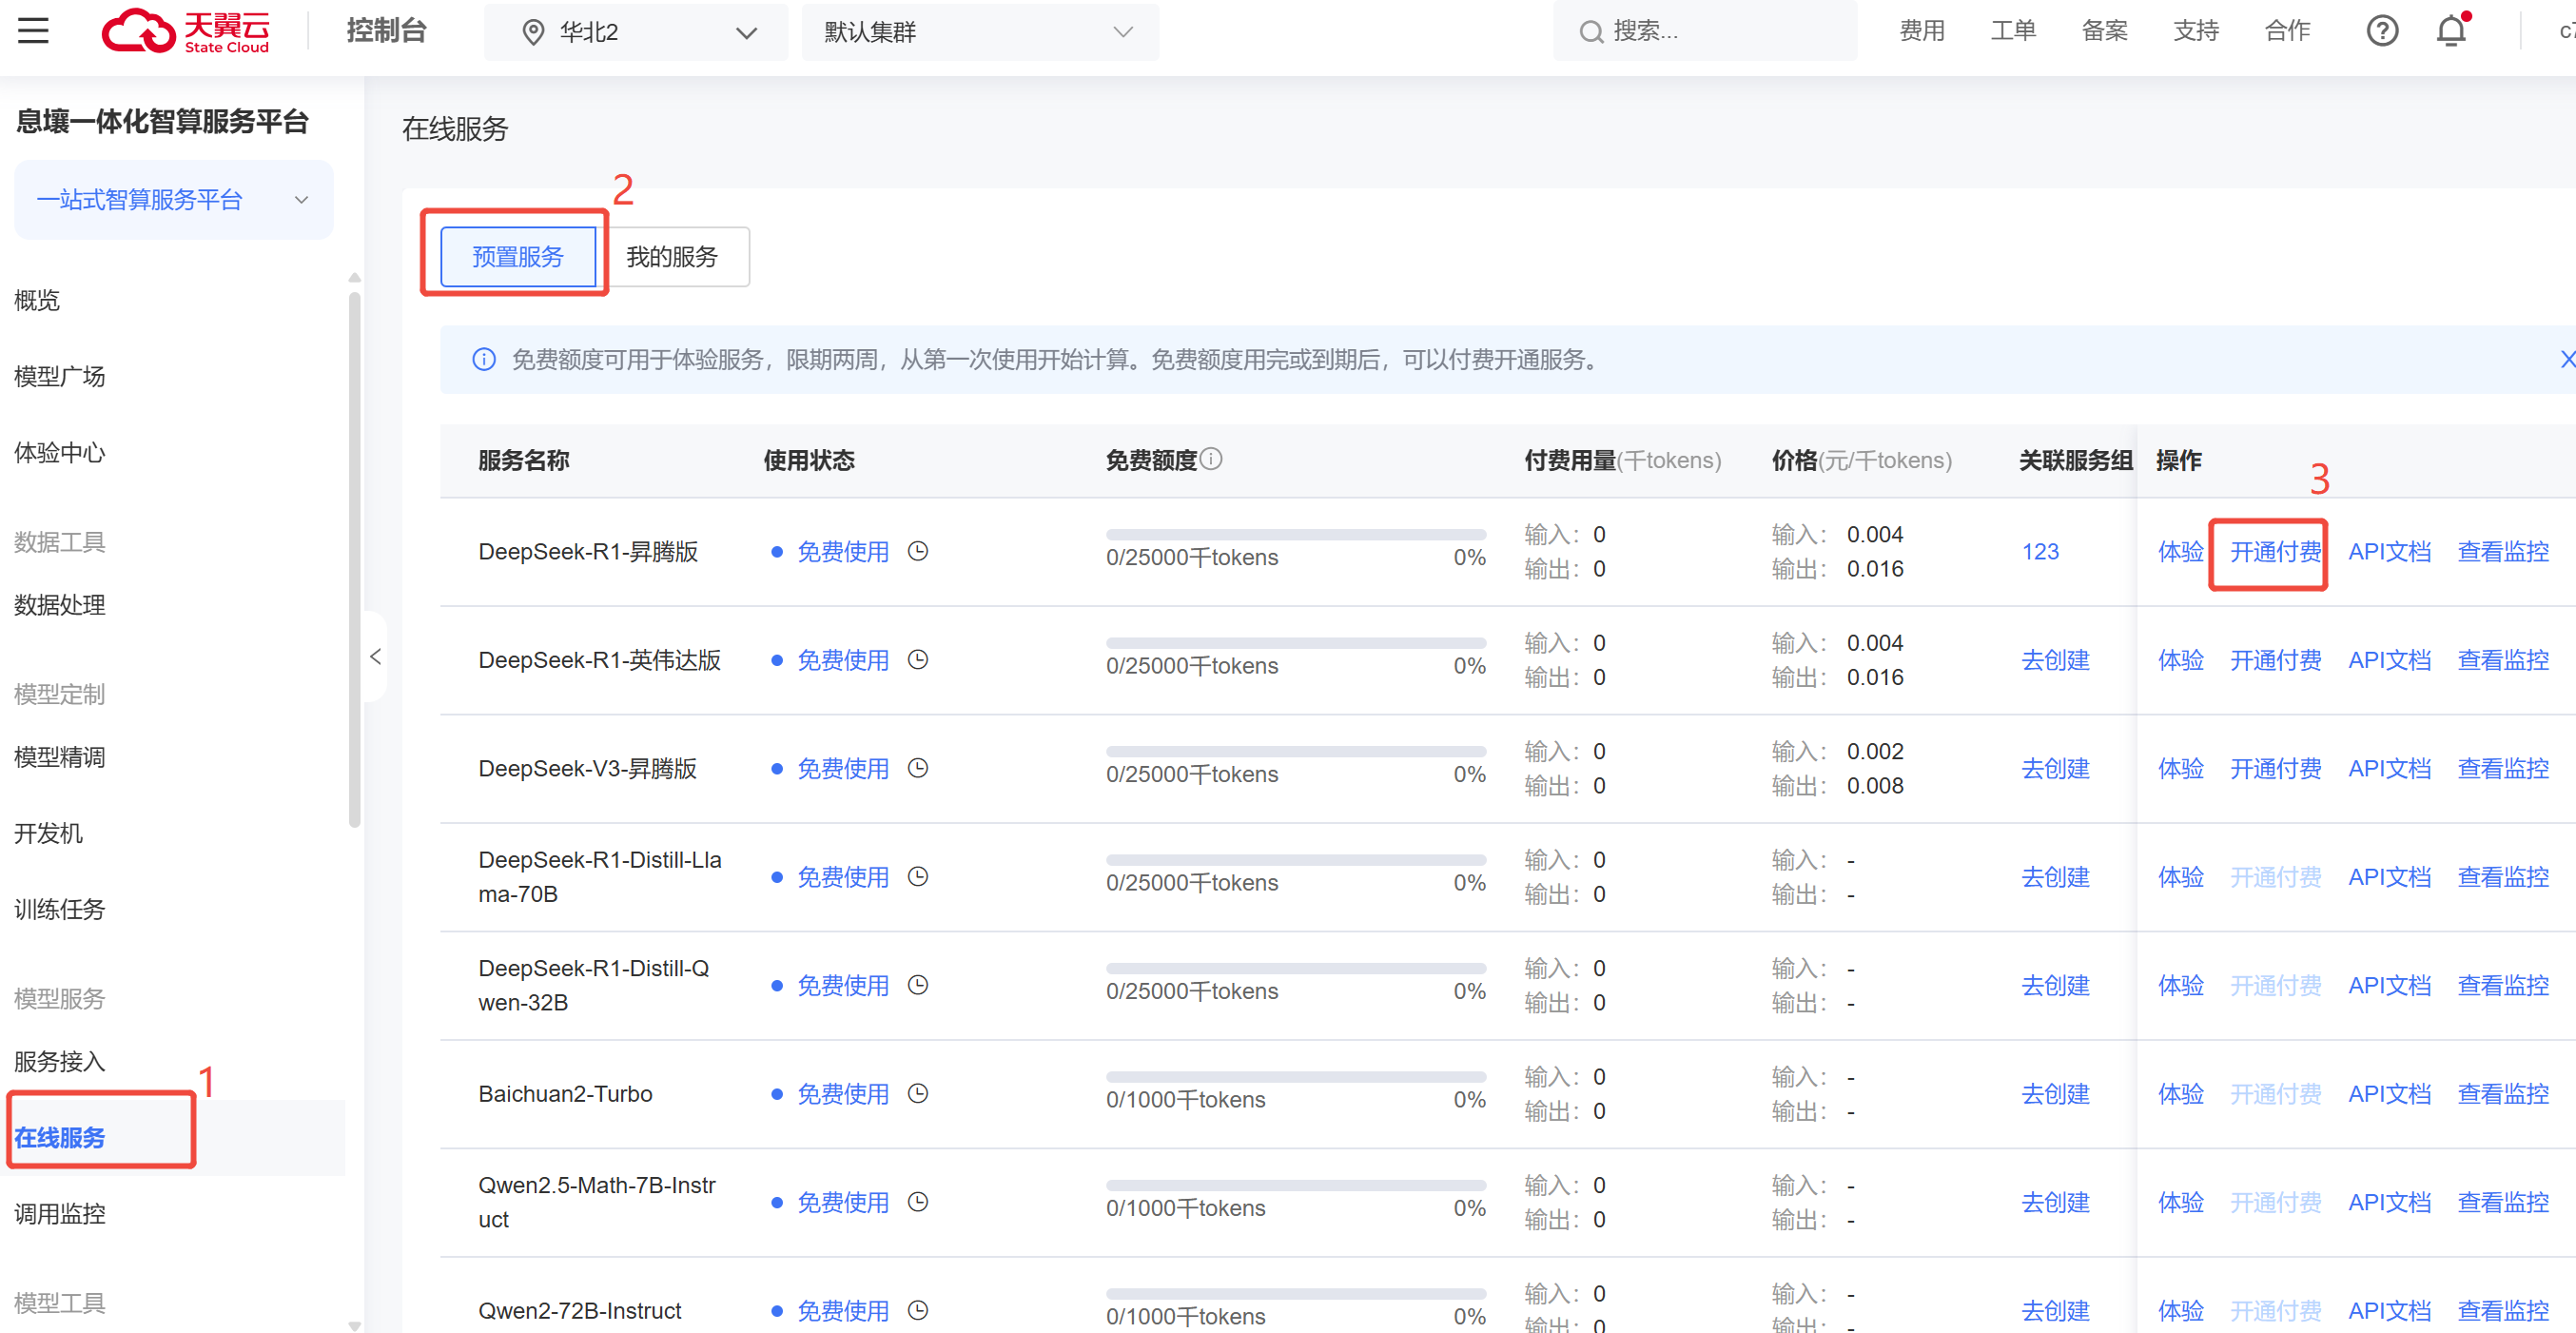
Task: Click the DeepSeek-R1-昇腾版 free quota progress bar
Action: tap(1296, 534)
